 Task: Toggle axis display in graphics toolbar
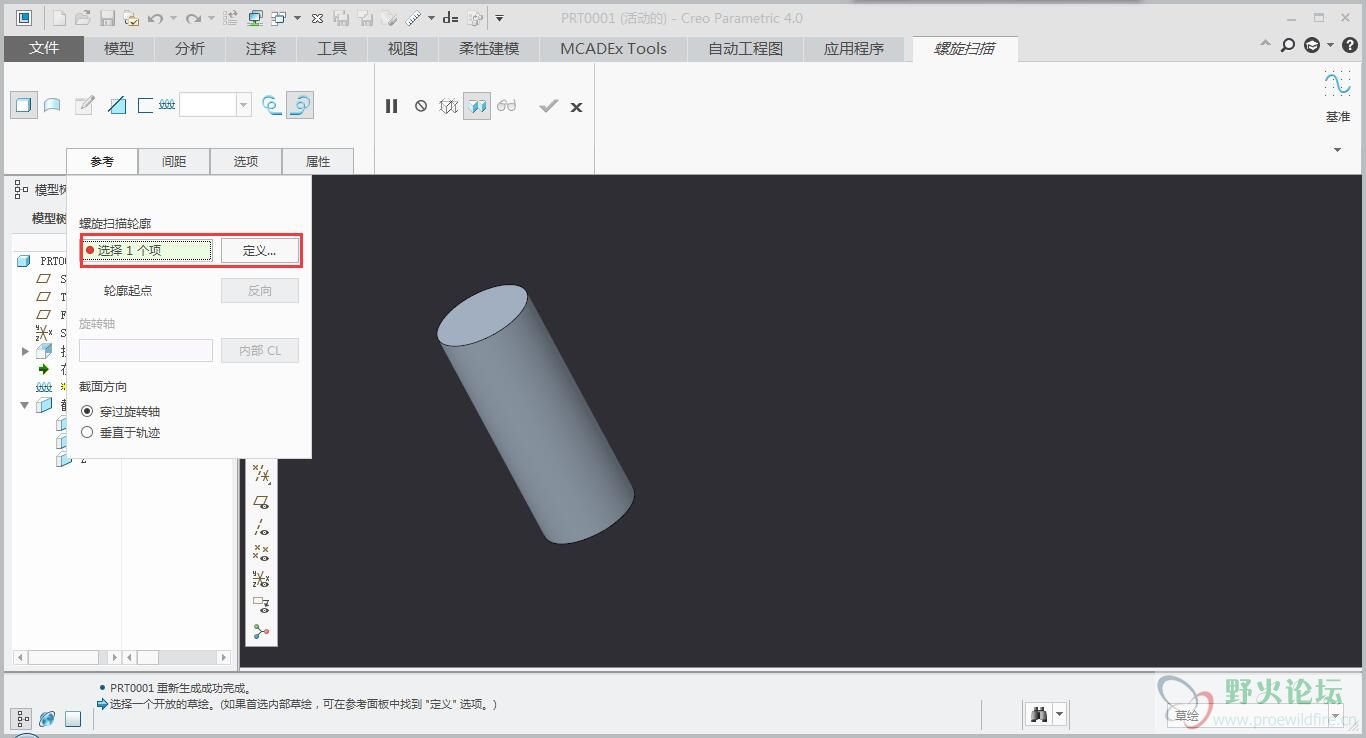[261, 528]
